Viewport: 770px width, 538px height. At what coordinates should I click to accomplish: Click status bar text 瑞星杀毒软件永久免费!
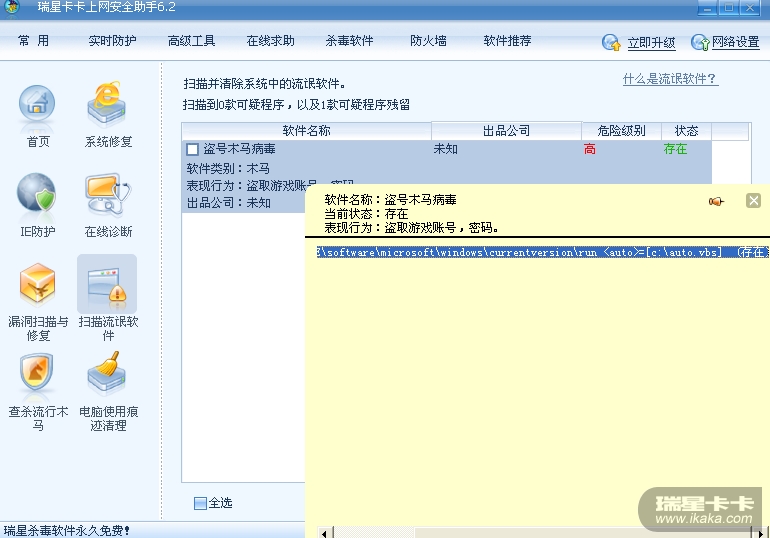tap(67, 531)
